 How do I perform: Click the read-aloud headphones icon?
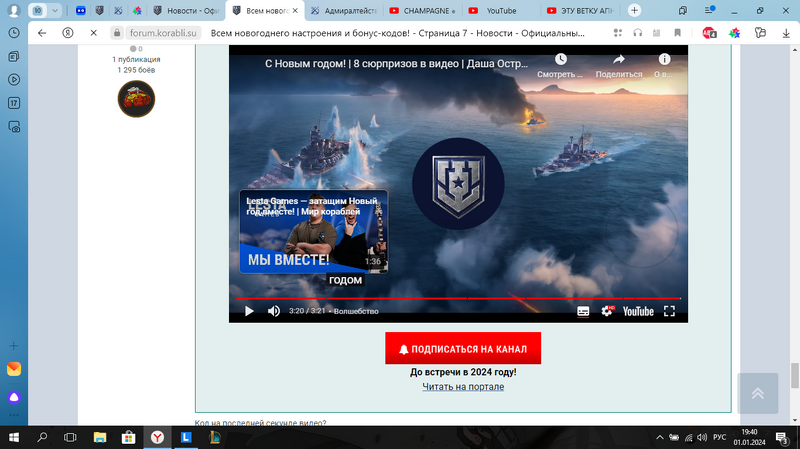coord(637,33)
